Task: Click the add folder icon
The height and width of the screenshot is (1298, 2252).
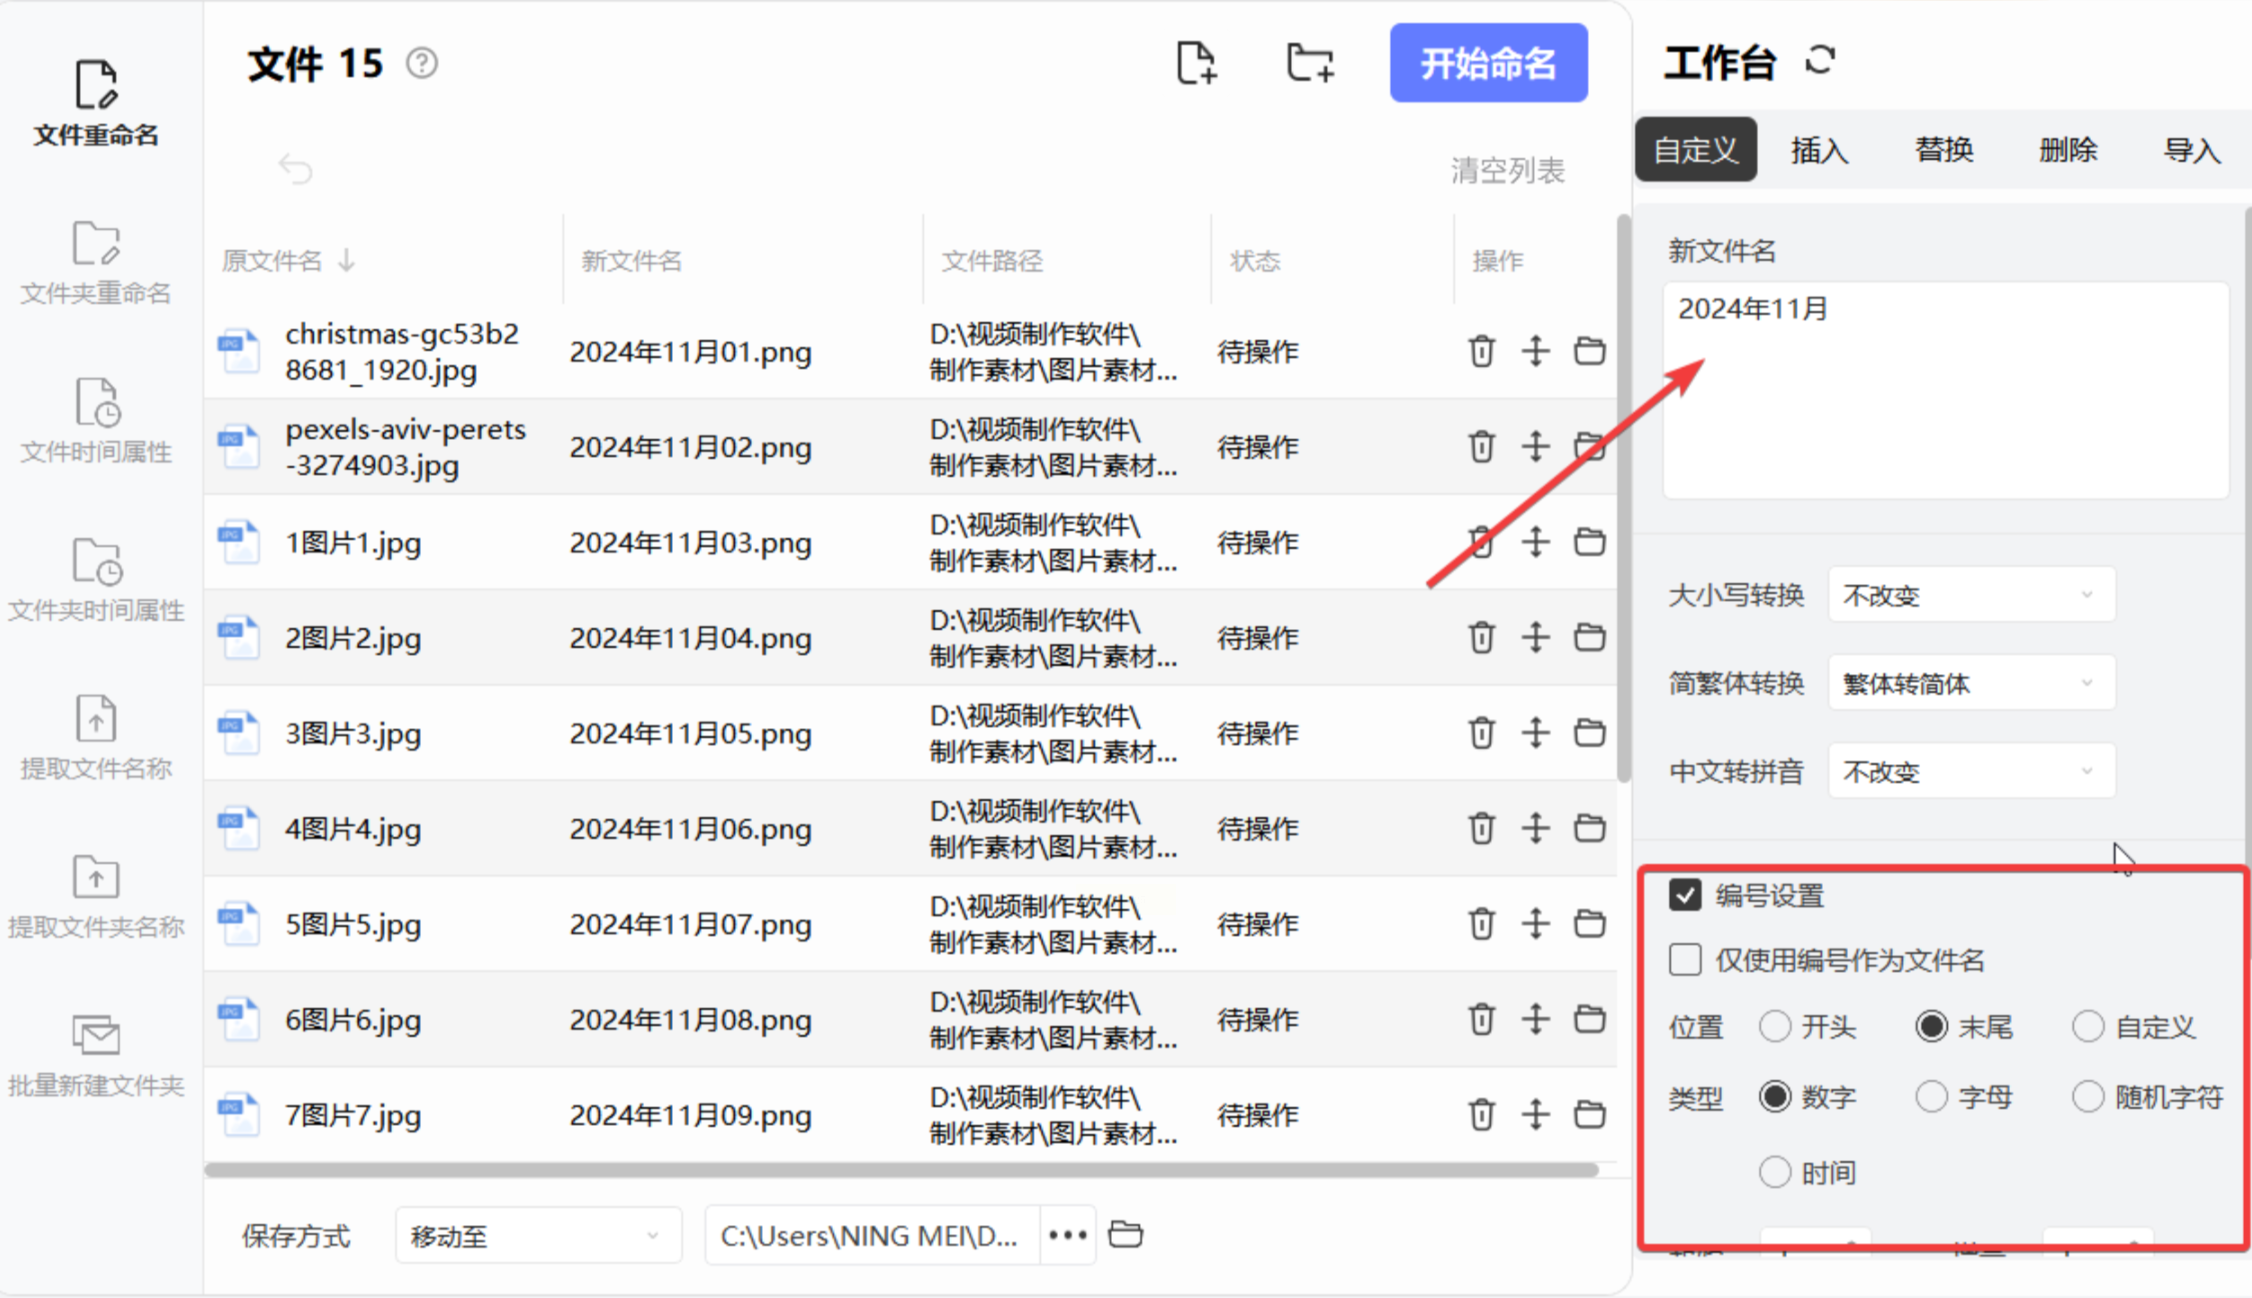Action: pos(1309,63)
